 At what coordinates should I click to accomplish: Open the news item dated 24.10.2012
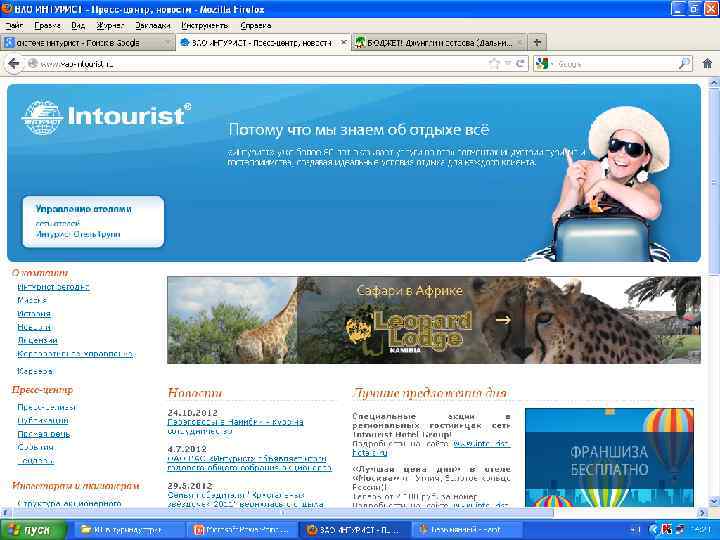(x=235, y=426)
